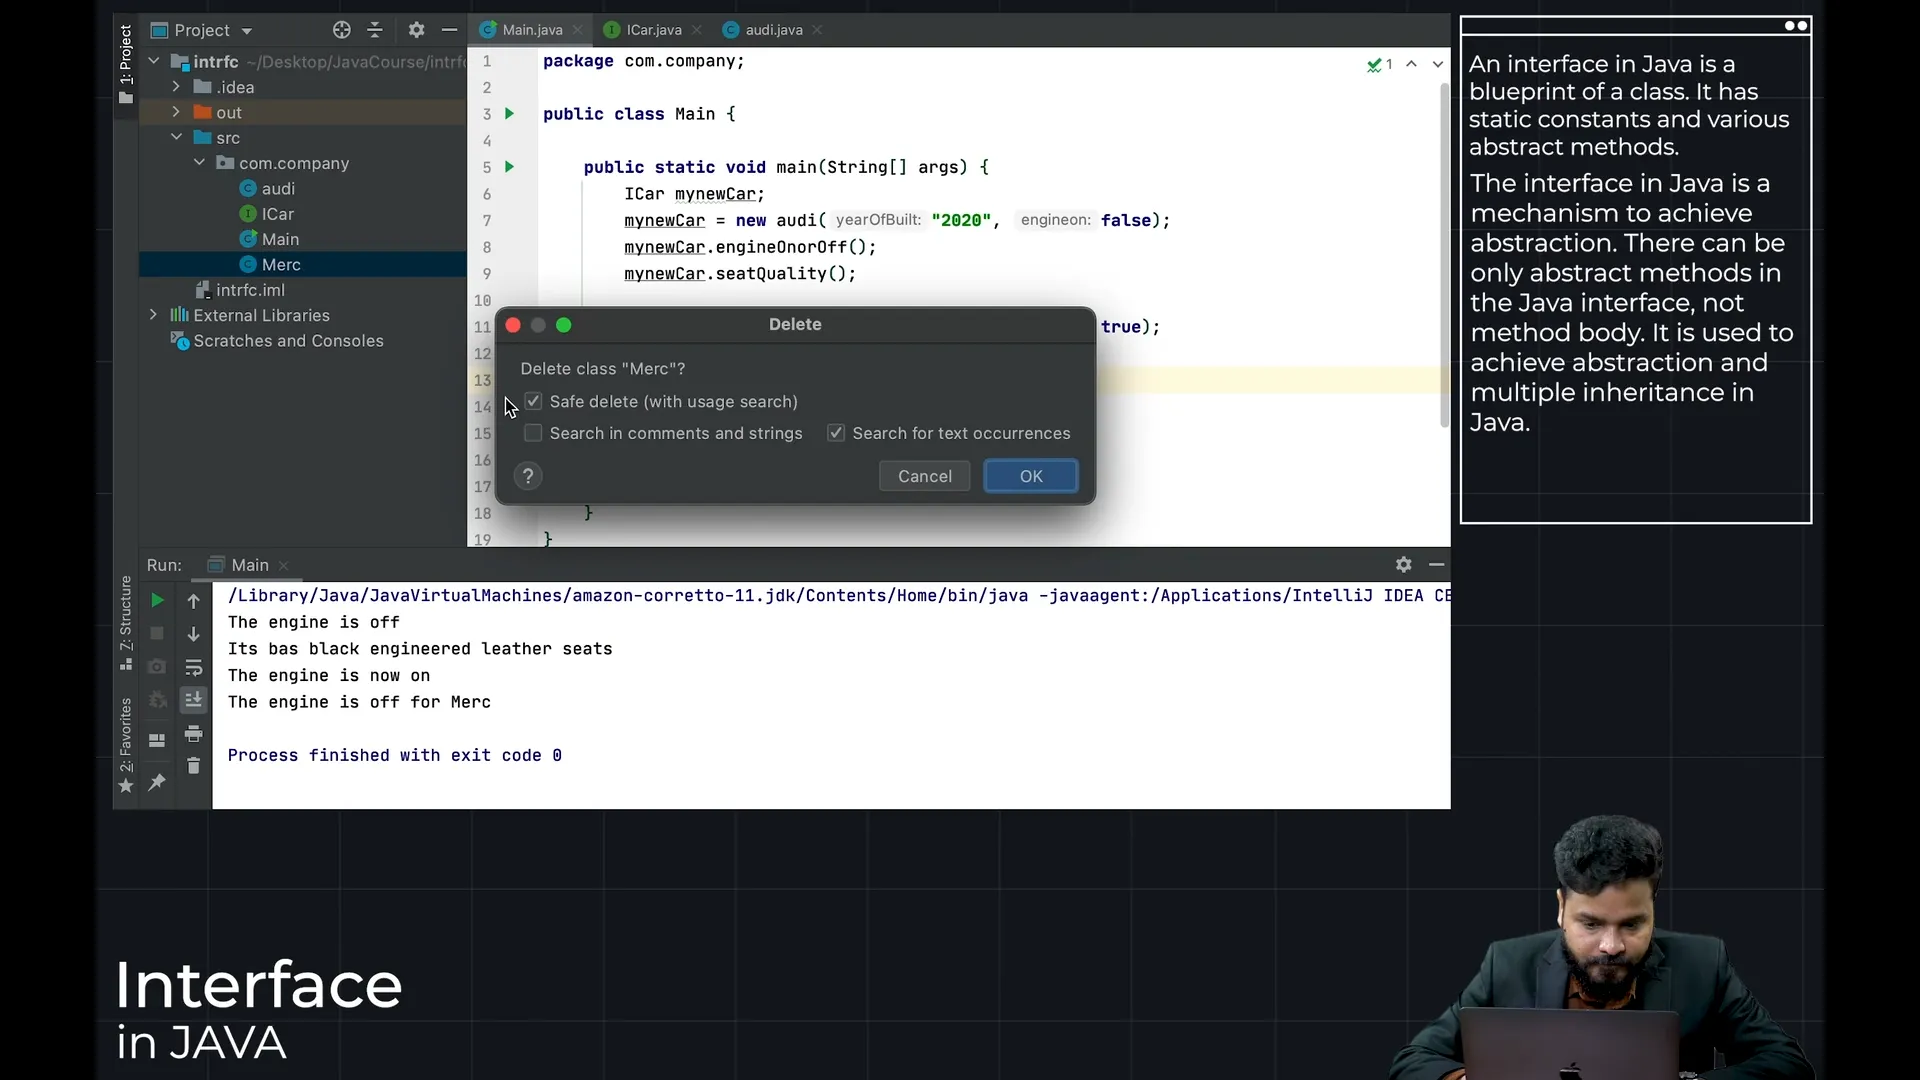Collapse the com.company package node

click(199, 163)
